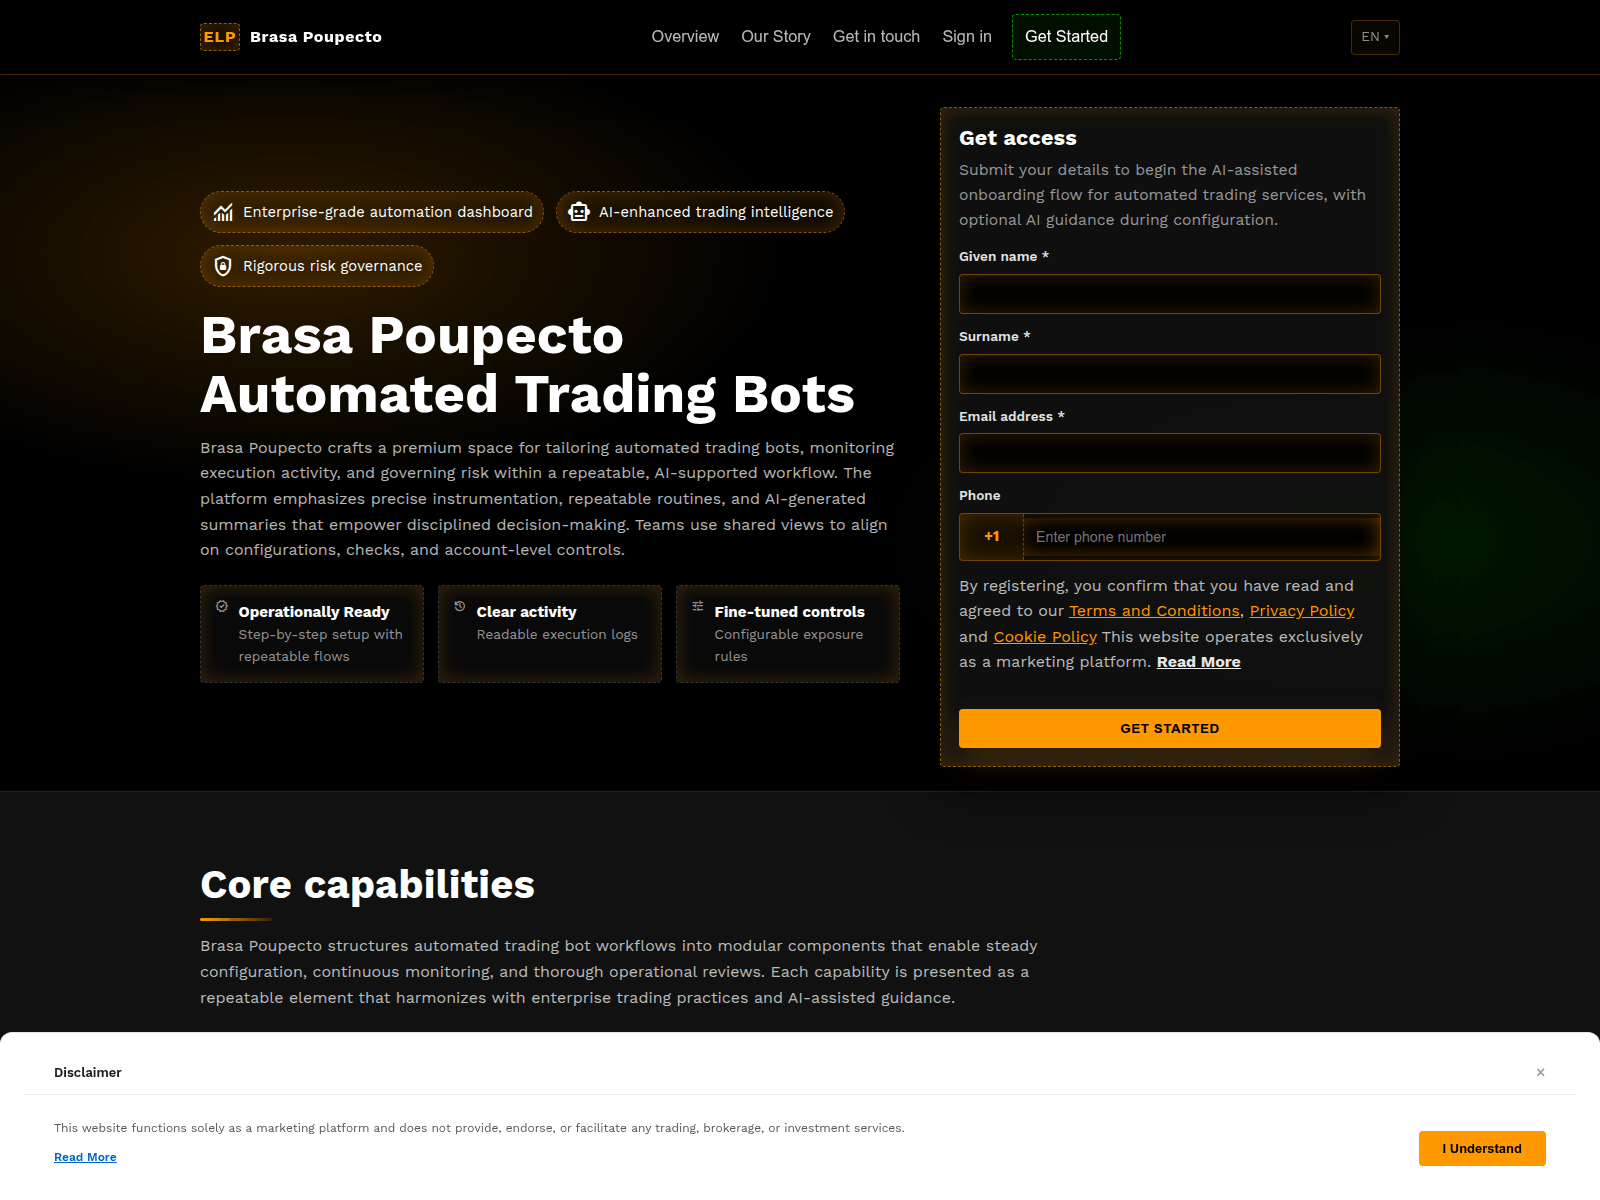1600x1200 pixels.
Task: Click the sliders icon beside Fine-tuned controls
Action: (698, 606)
